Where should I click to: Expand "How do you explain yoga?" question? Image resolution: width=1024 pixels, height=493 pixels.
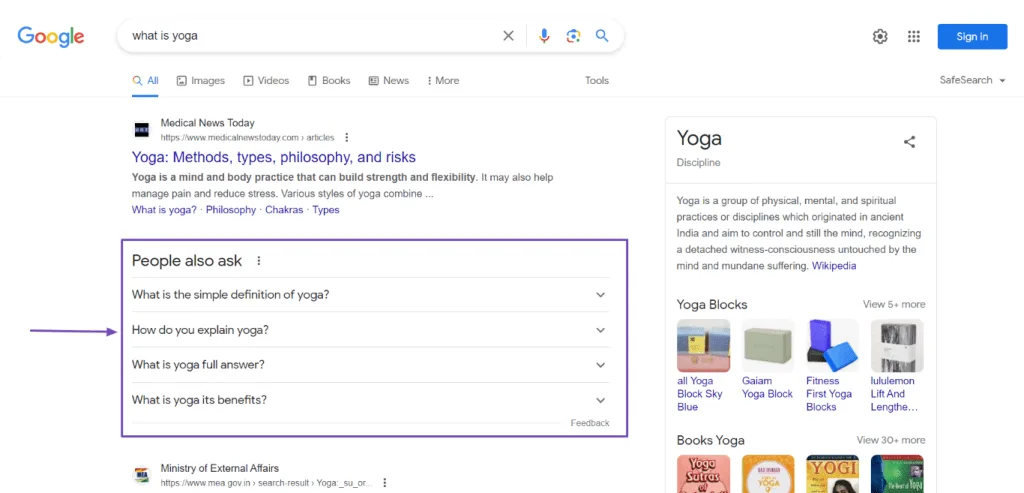click(370, 330)
